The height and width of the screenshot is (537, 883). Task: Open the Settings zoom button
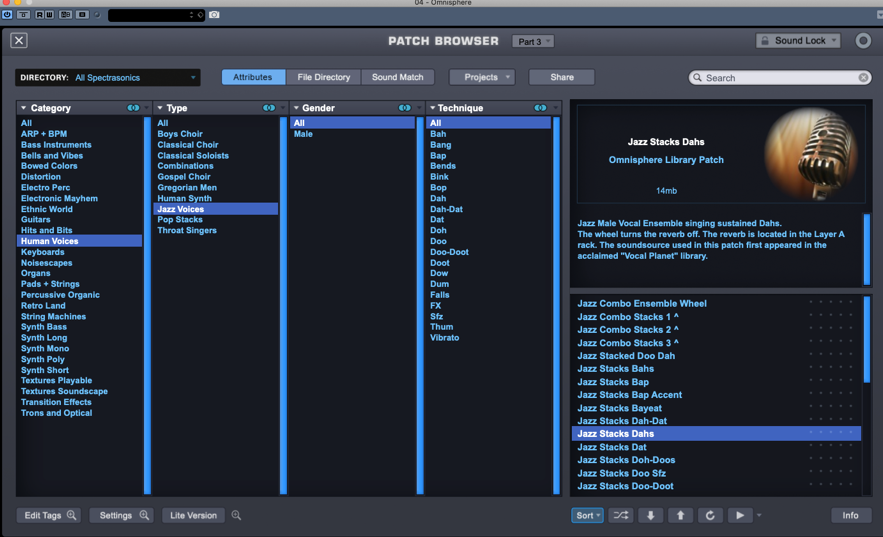pyautogui.click(x=122, y=515)
